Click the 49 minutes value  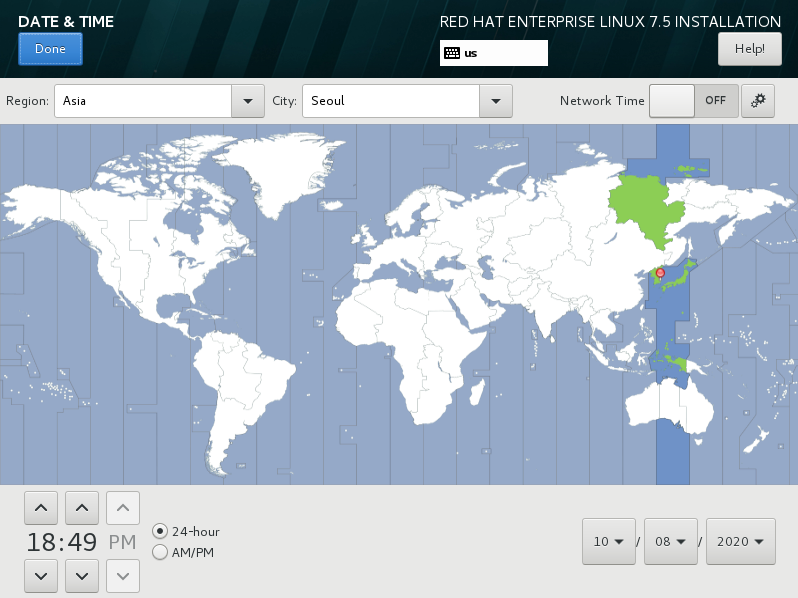click(x=82, y=542)
